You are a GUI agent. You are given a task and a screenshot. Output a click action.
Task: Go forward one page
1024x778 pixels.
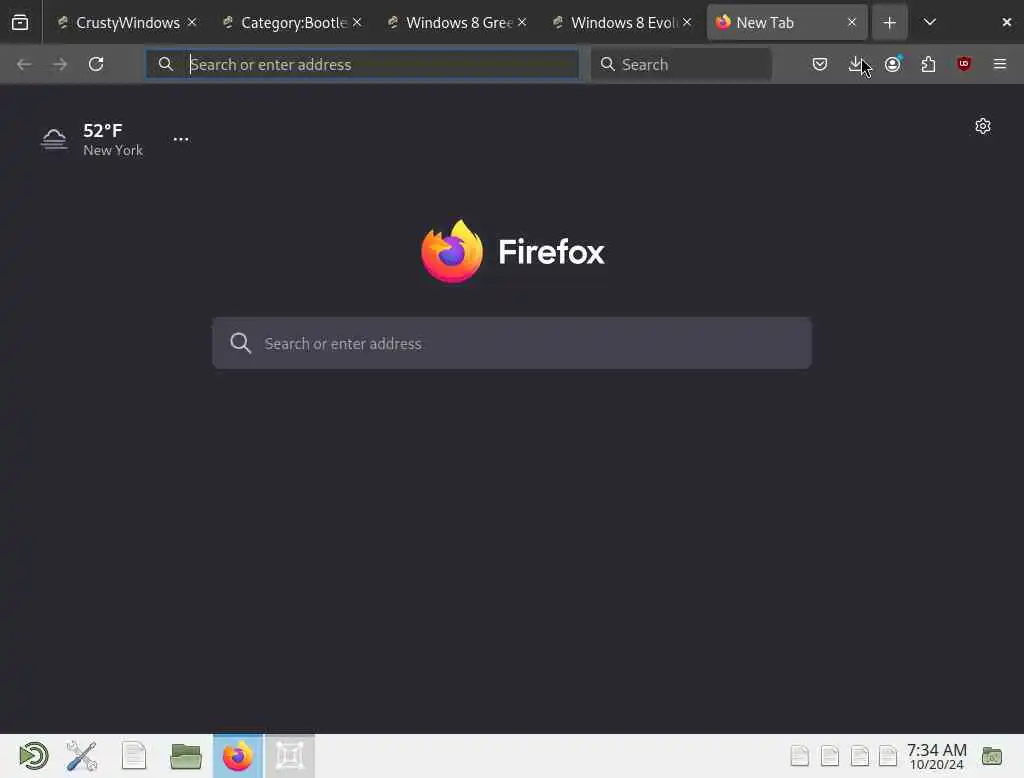click(60, 64)
